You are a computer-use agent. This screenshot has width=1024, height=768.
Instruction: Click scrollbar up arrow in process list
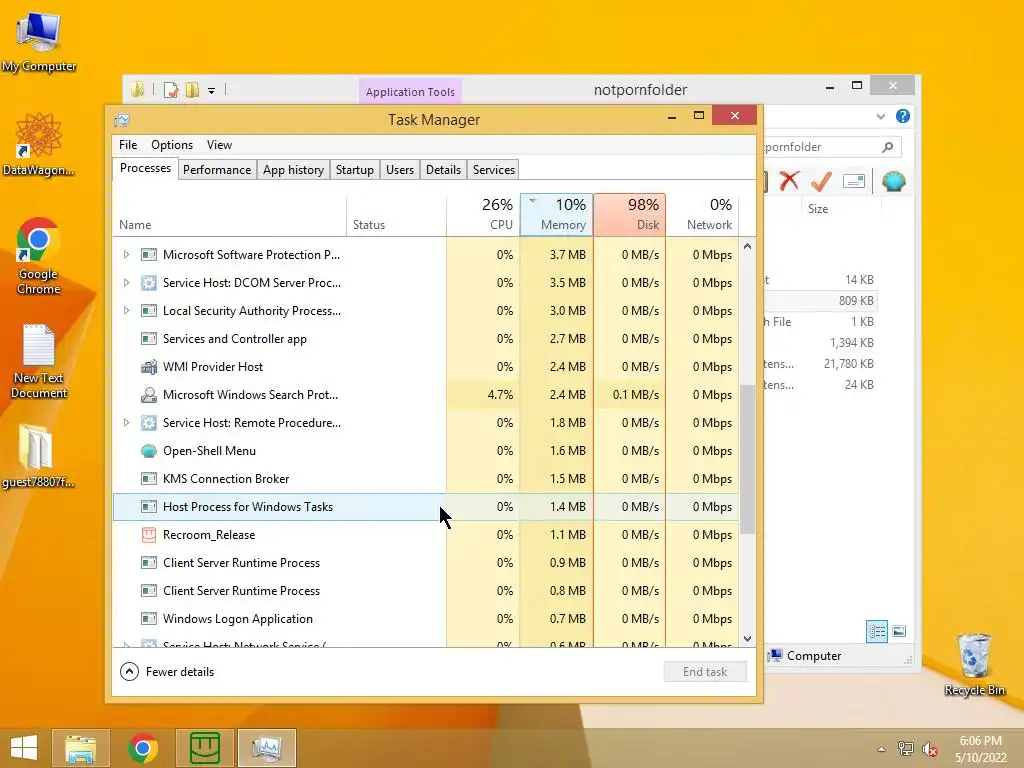[x=748, y=247]
